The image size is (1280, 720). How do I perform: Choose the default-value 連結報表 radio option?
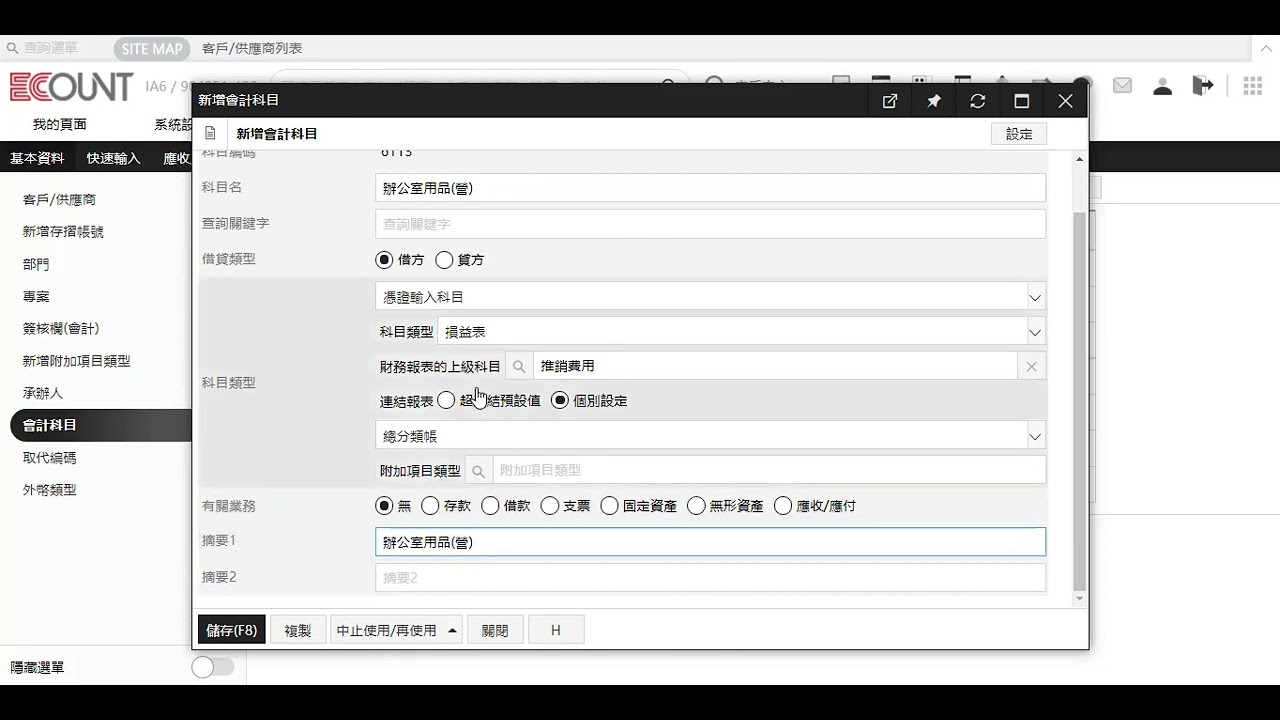(x=446, y=400)
